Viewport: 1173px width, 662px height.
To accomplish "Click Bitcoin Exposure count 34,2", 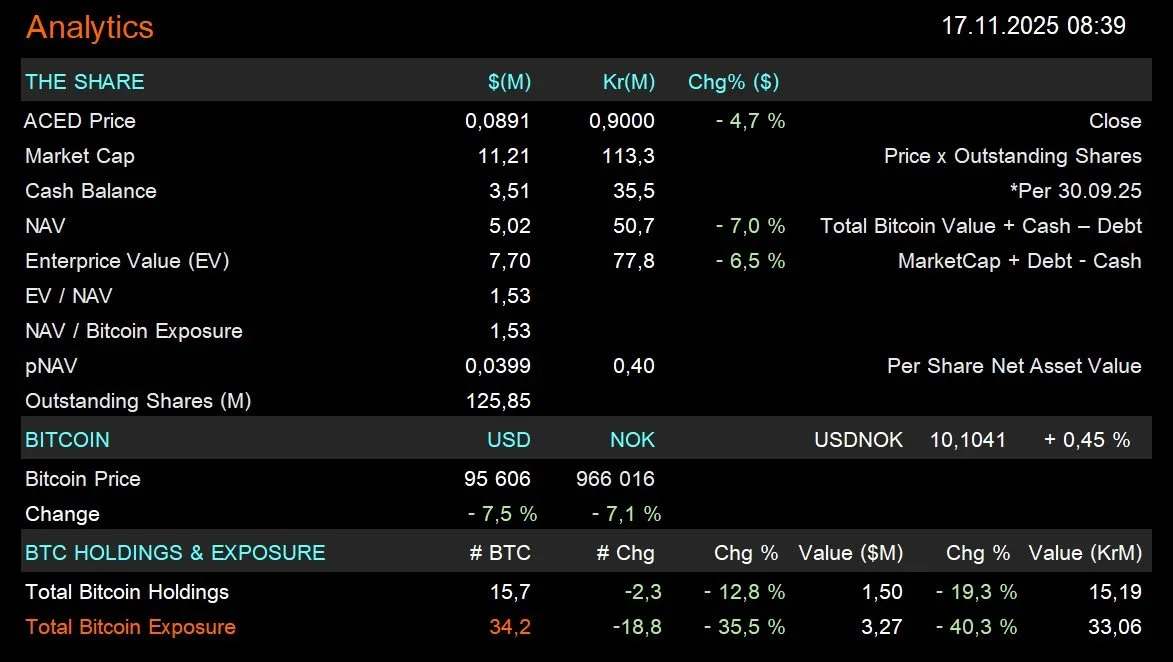I will [510, 627].
